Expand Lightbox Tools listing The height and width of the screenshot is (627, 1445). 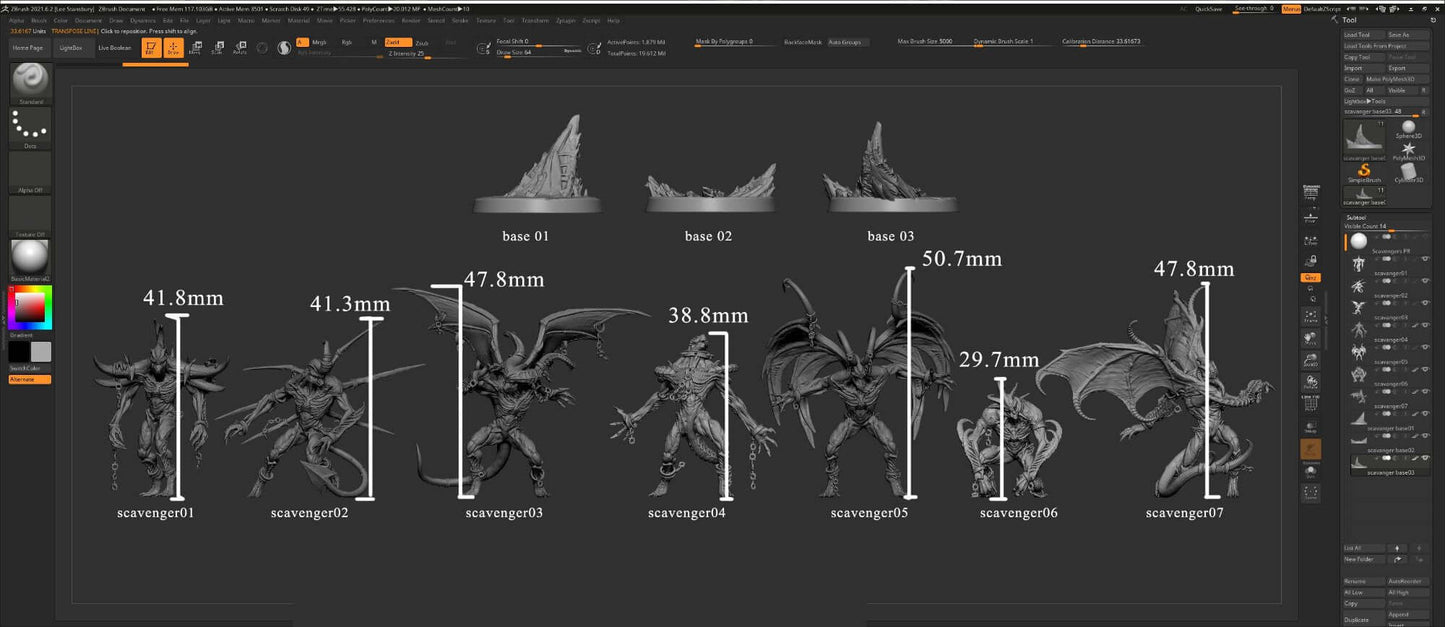pos(1365,101)
